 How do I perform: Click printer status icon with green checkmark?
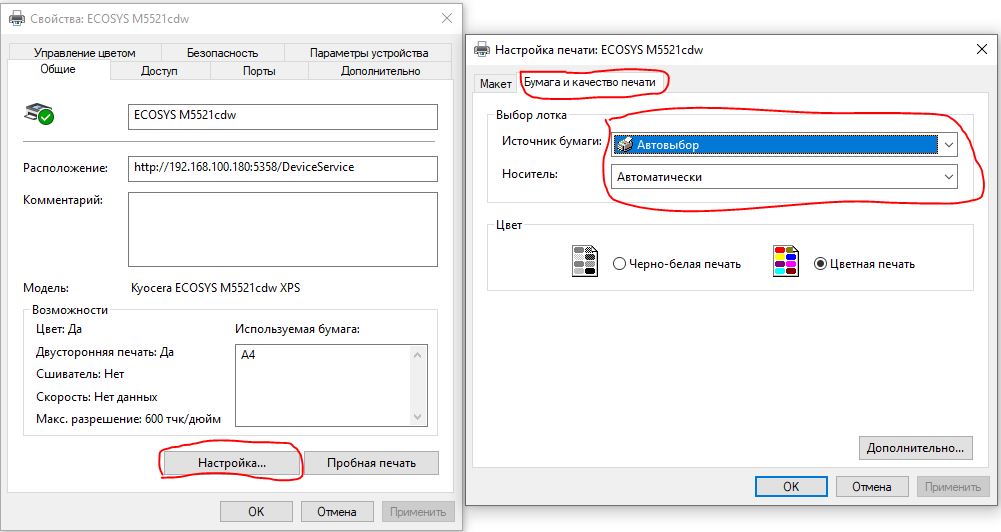39,114
